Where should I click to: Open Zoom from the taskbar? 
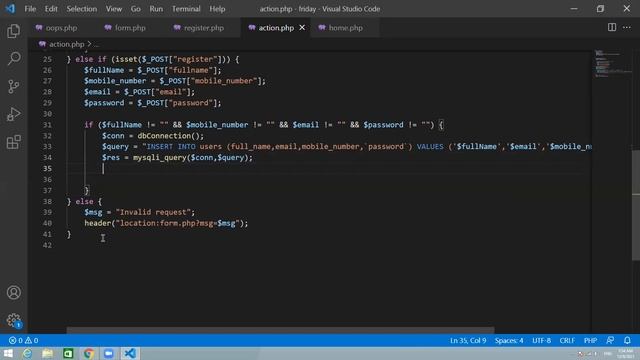pyautogui.click(x=109, y=353)
